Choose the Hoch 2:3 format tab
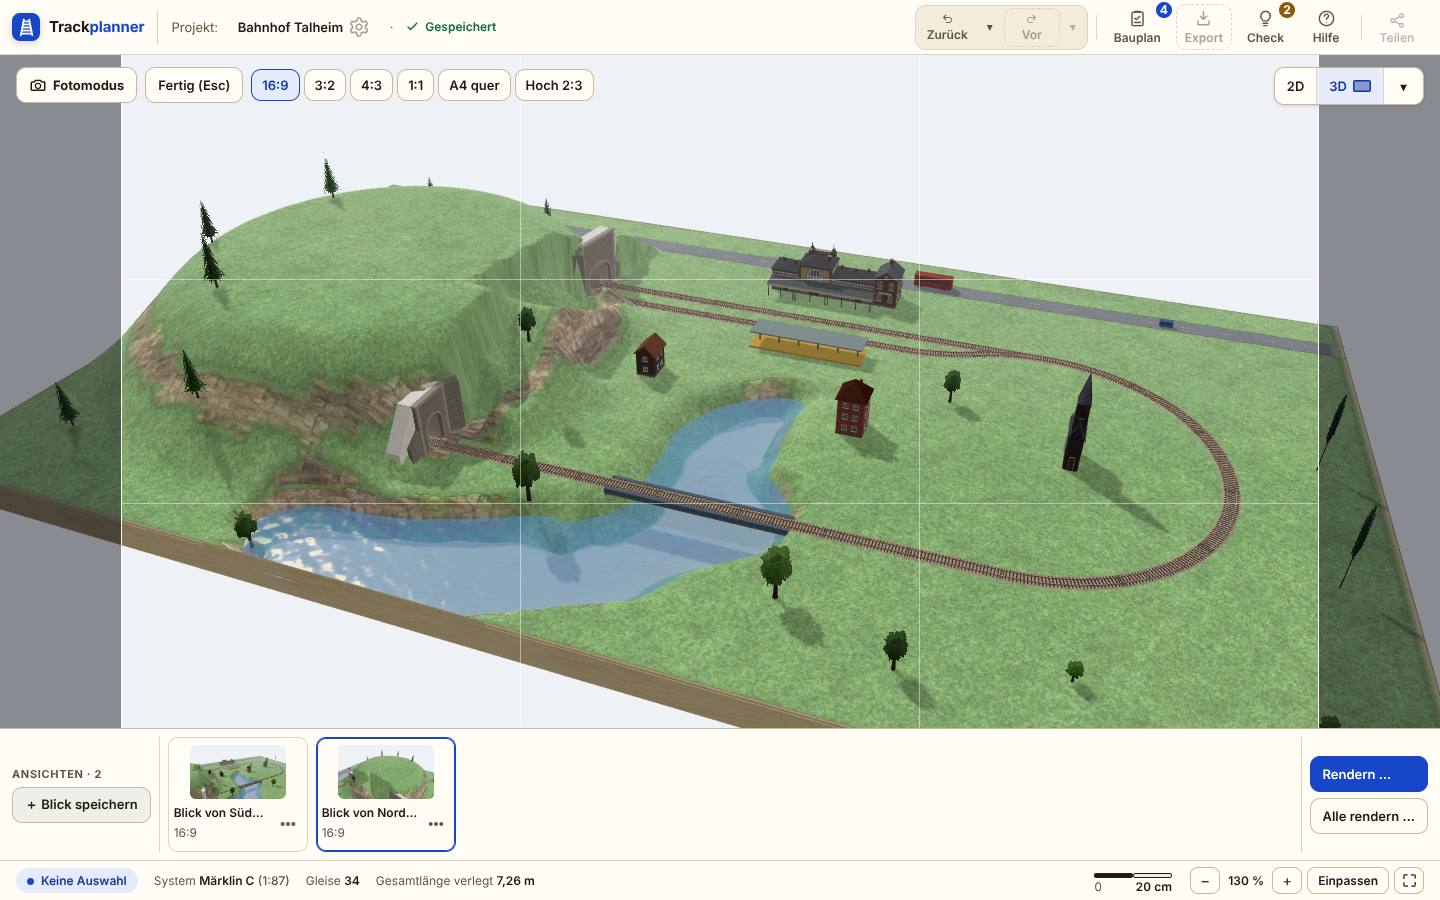 tap(554, 85)
